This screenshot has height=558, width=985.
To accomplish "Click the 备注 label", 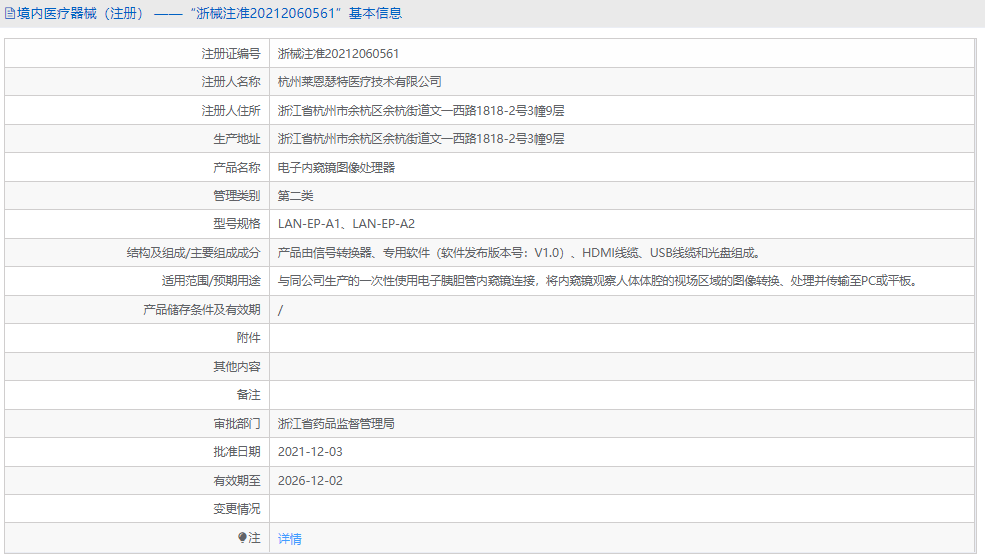I will tap(249, 395).
